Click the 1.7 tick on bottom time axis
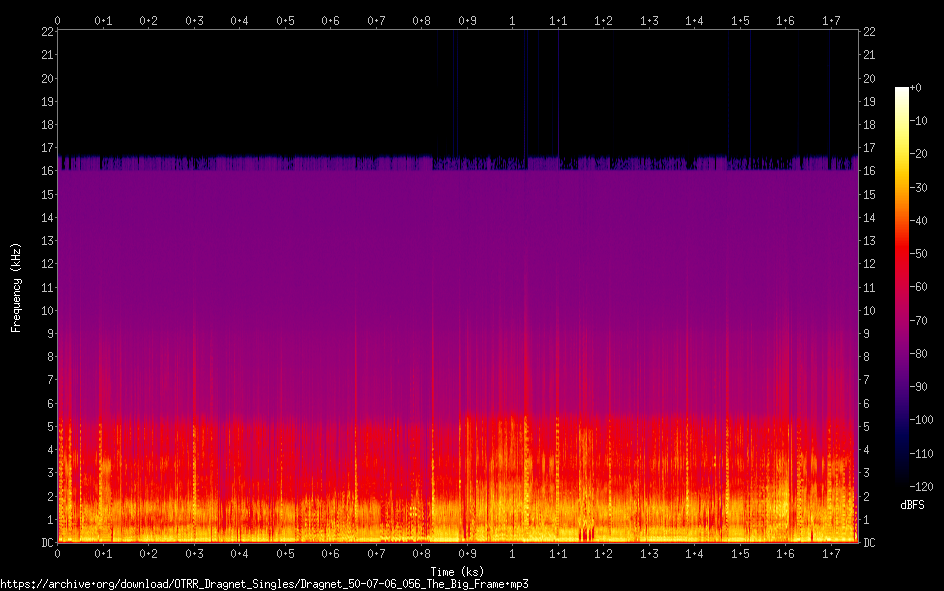The height and width of the screenshot is (591, 944). click(x=830, y=553)
